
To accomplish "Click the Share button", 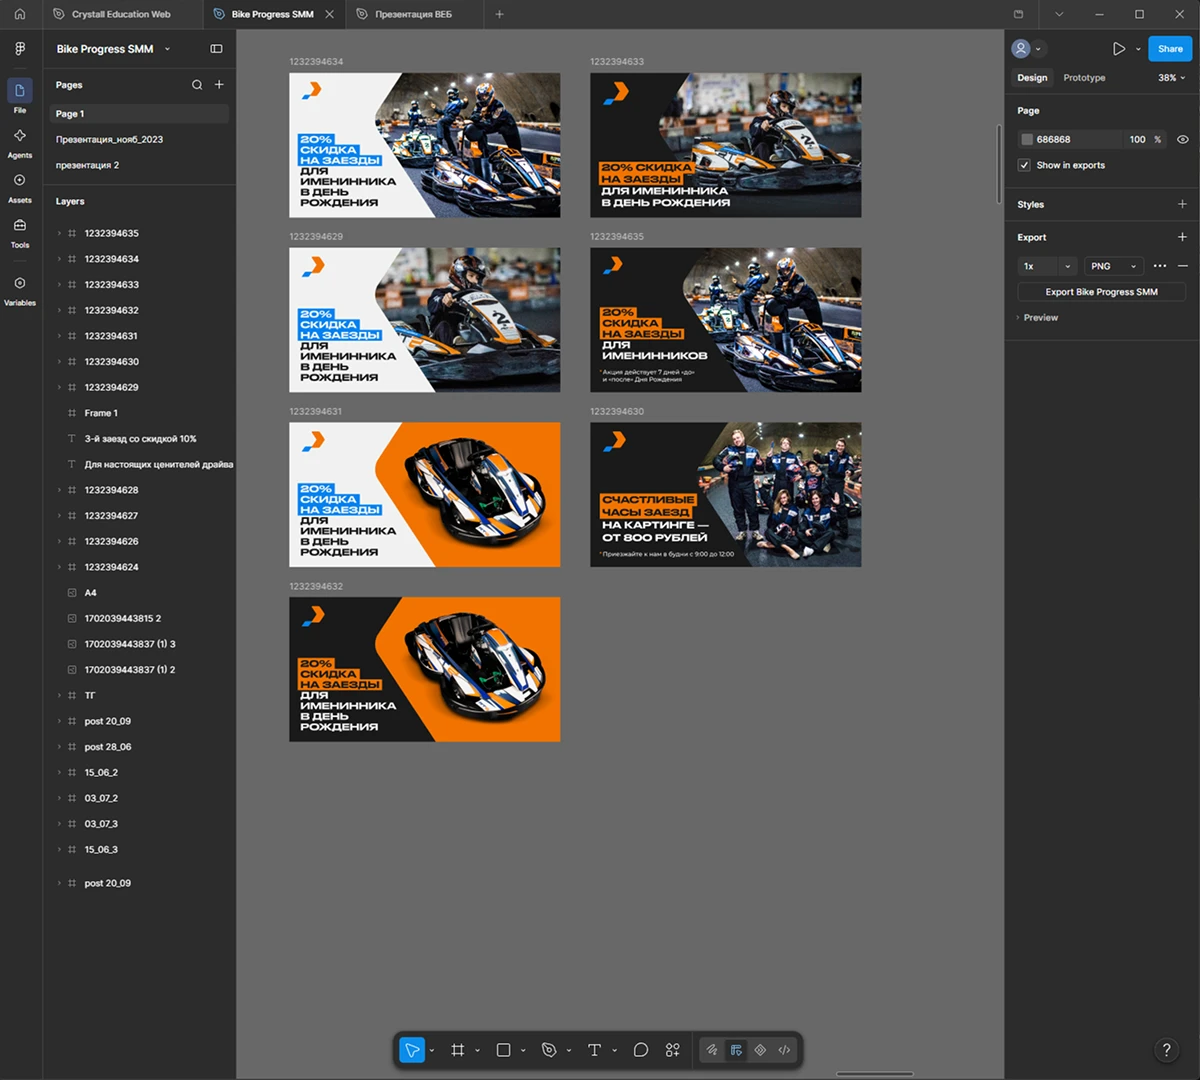I will click(1170, 48).
